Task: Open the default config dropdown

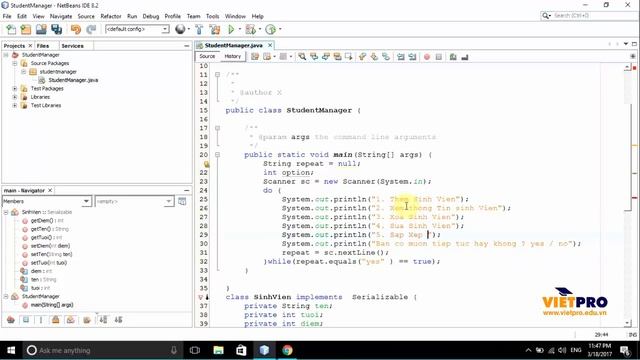Action: (165, 29)
